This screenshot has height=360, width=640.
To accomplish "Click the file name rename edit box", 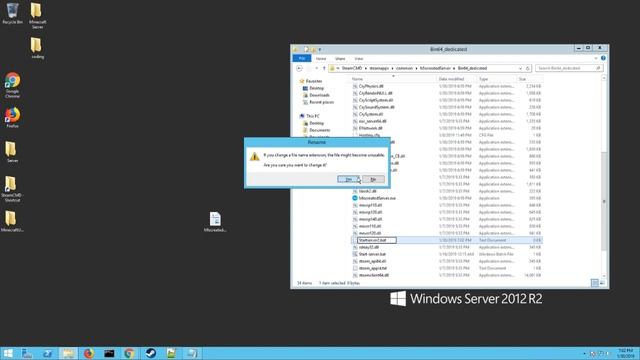I will [376, 240].
